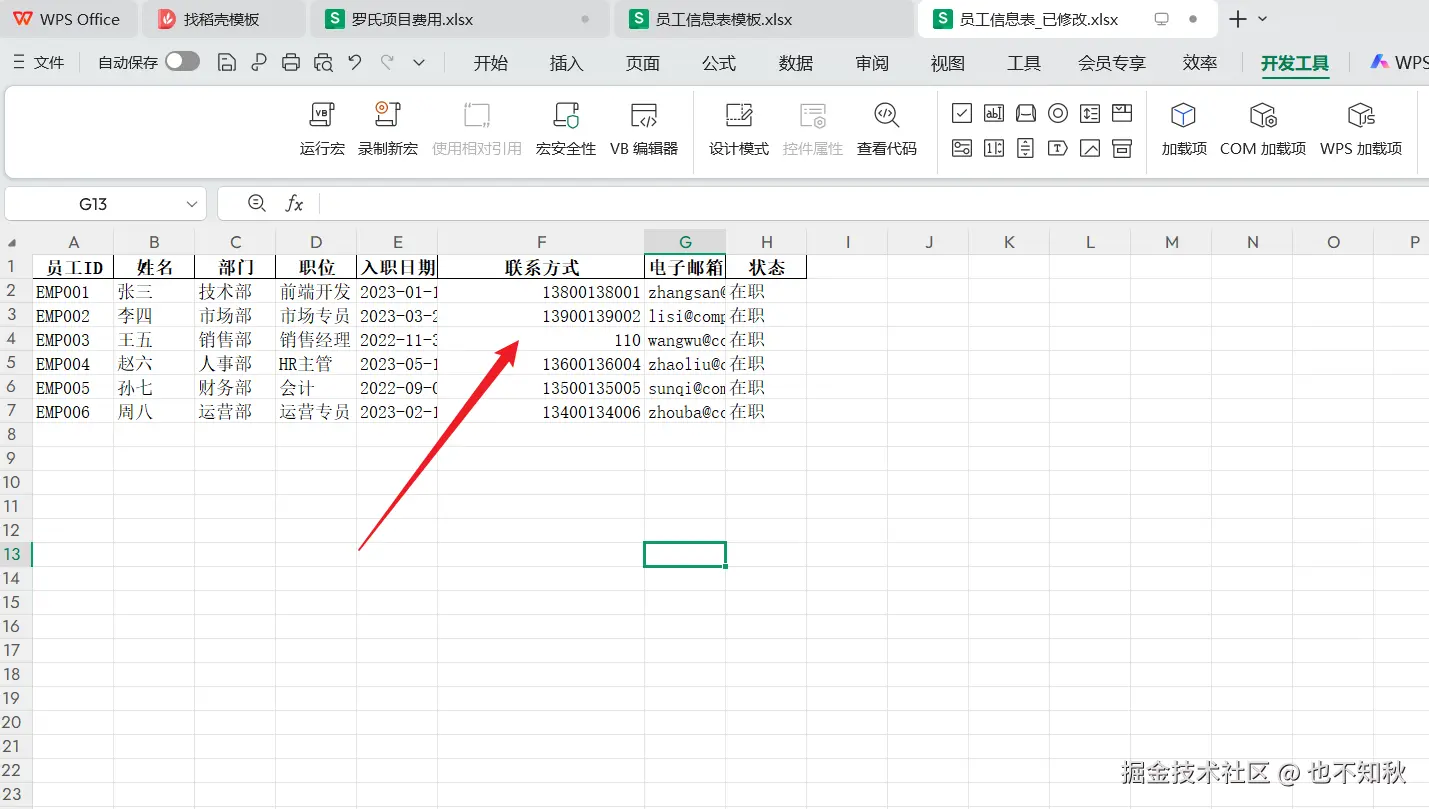The height and width of the screenshot is (809, 1429).
Task: Switch to the 罗氏项目费用.xlsx document tab
Action: [x=460, y=19]
